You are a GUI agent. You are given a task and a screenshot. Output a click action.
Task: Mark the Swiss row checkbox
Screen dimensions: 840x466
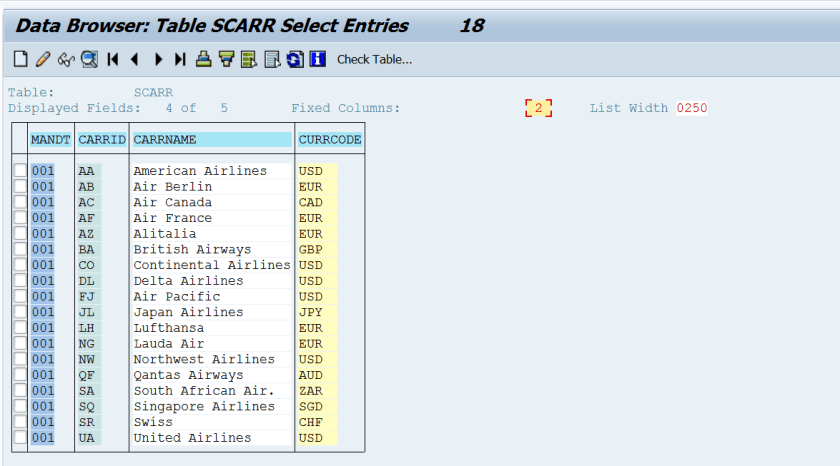point(20,422)
